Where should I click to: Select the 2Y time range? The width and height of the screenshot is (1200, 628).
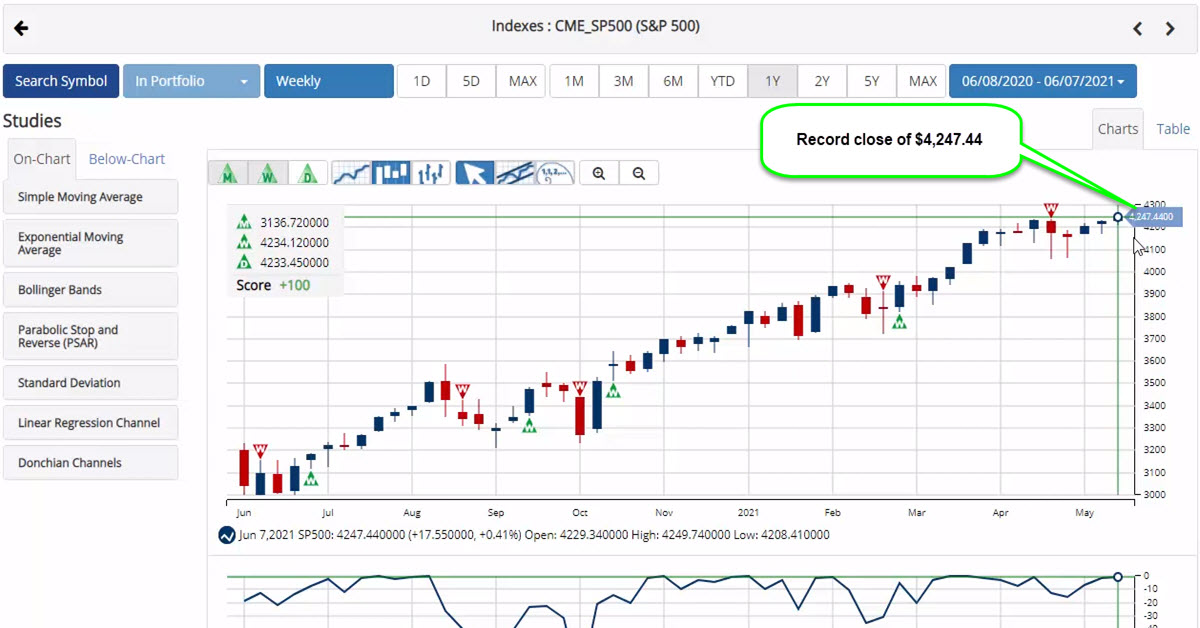point(822,81)
